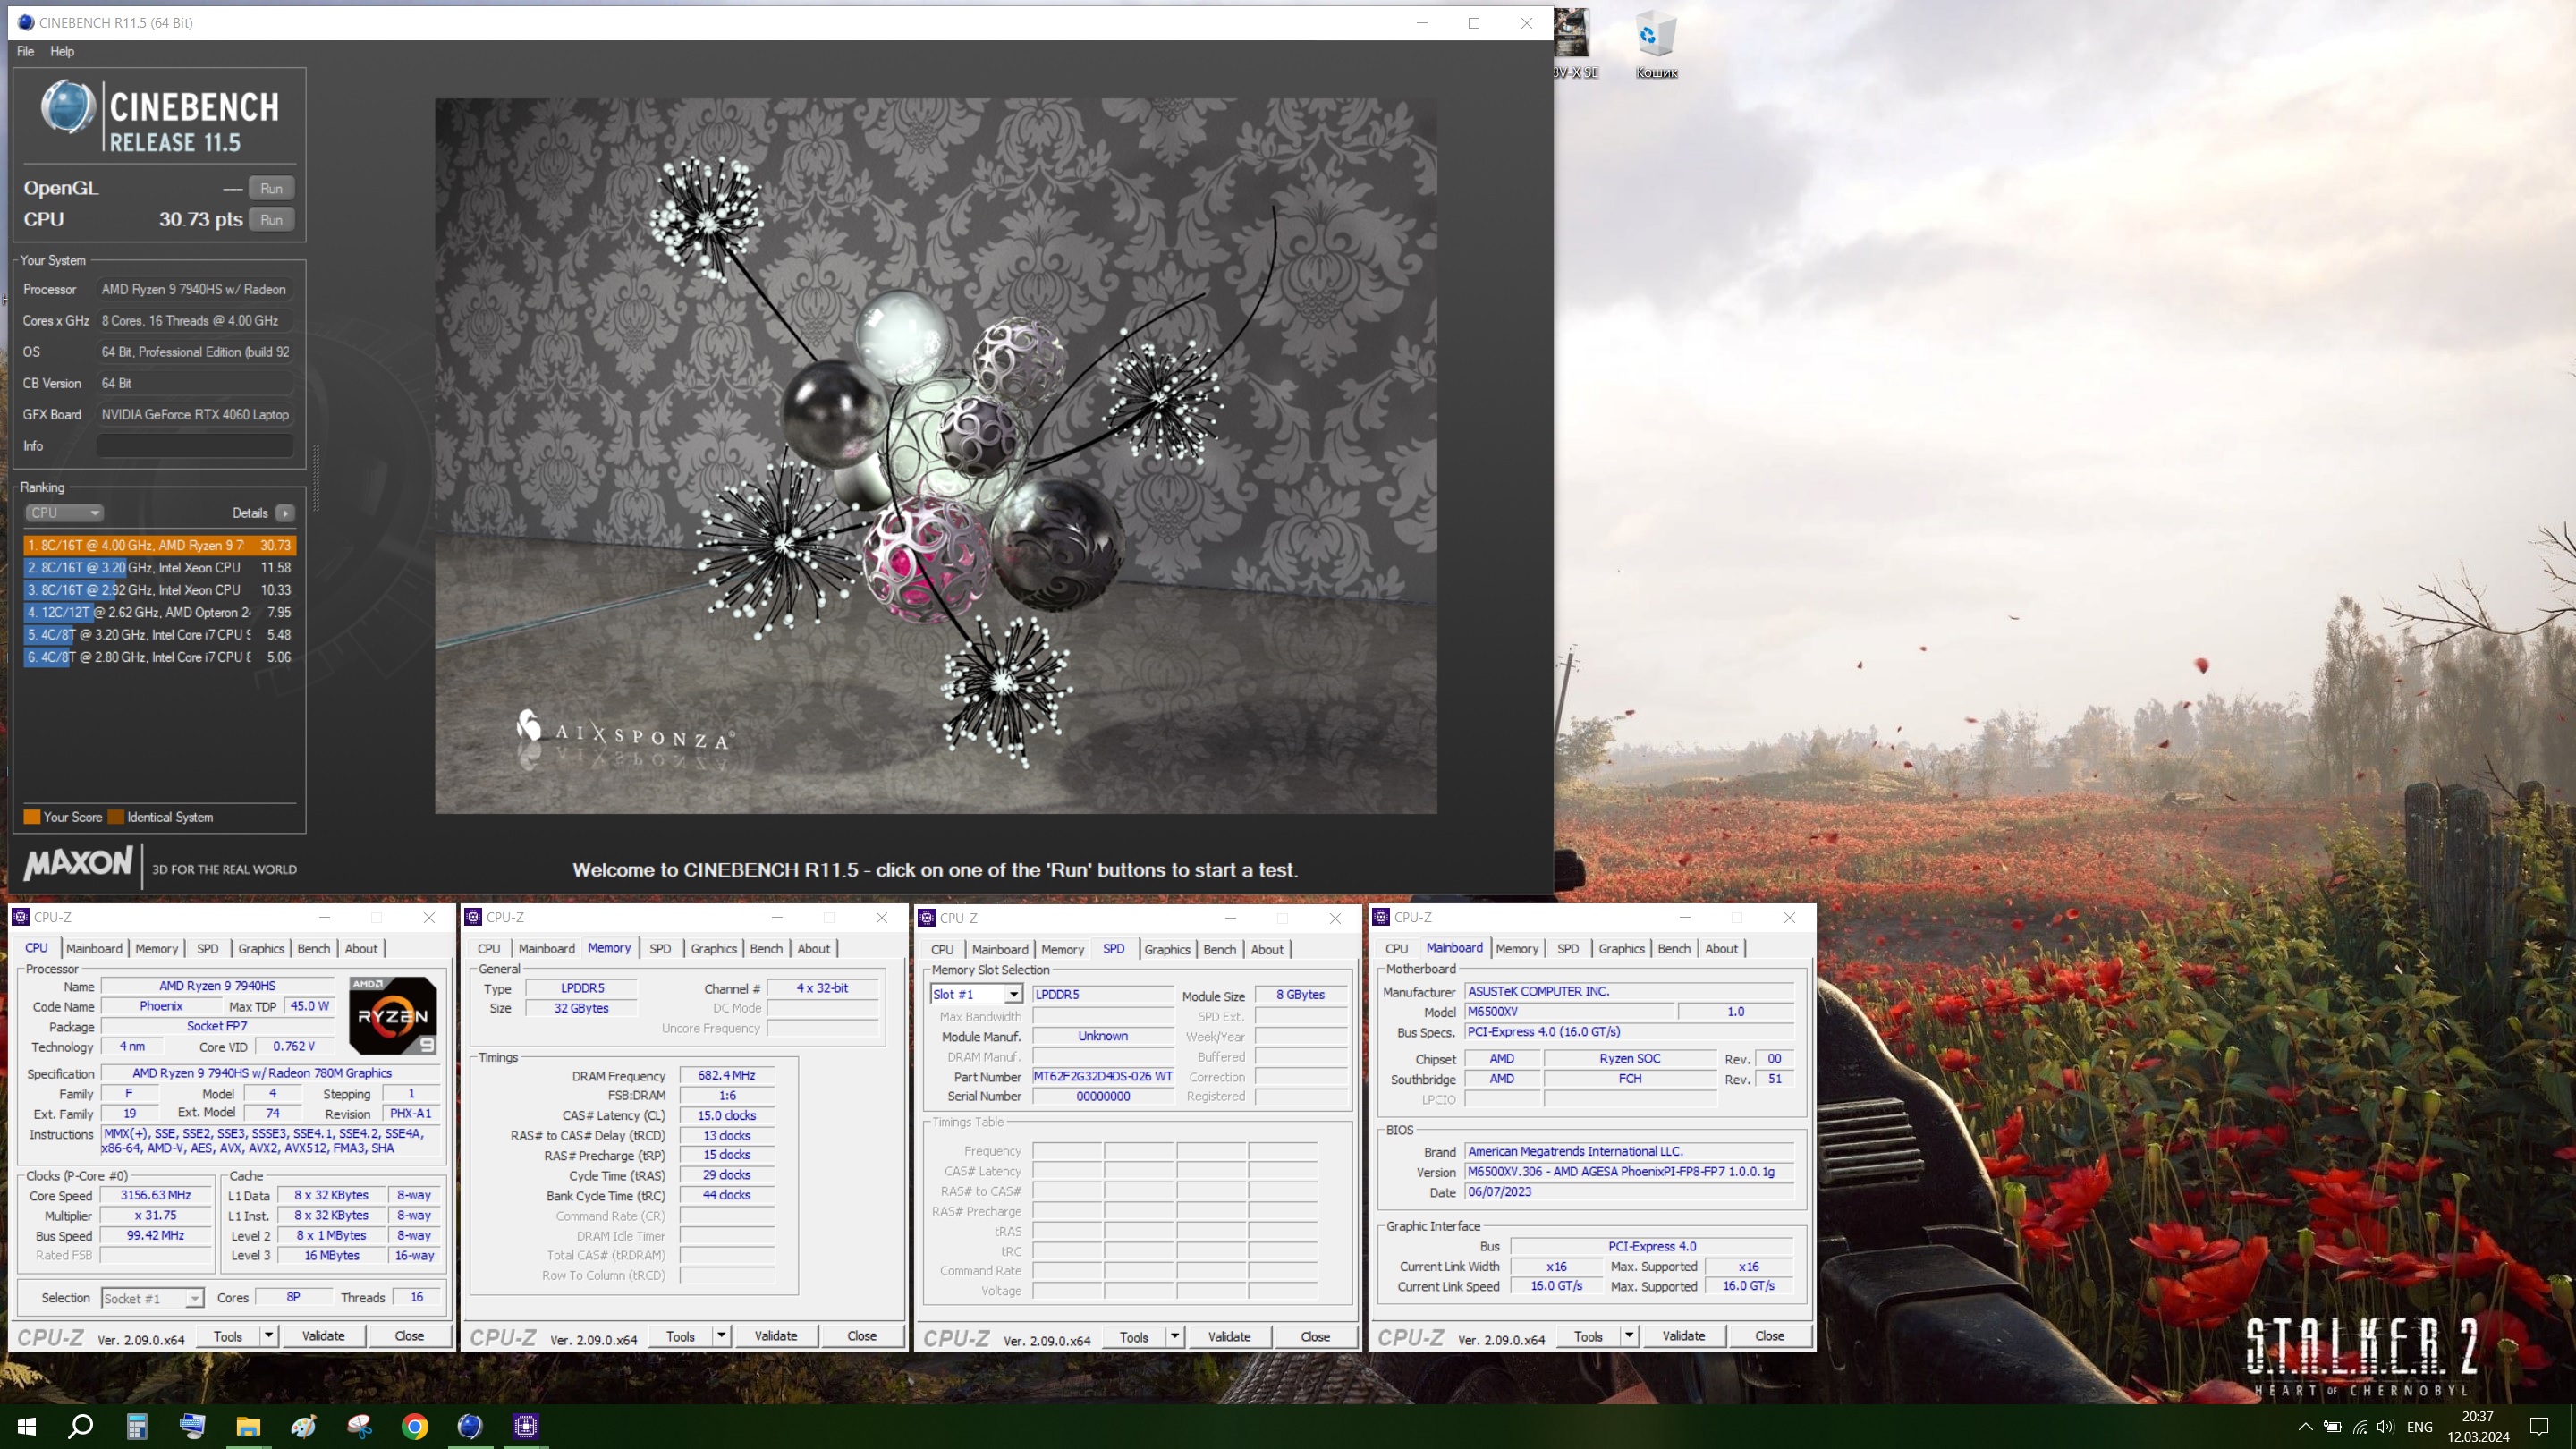Click the GFX Board NVIDIA GeForce RTX 4060 field
The image size is (2576, 1449).
tap(195, 415)
